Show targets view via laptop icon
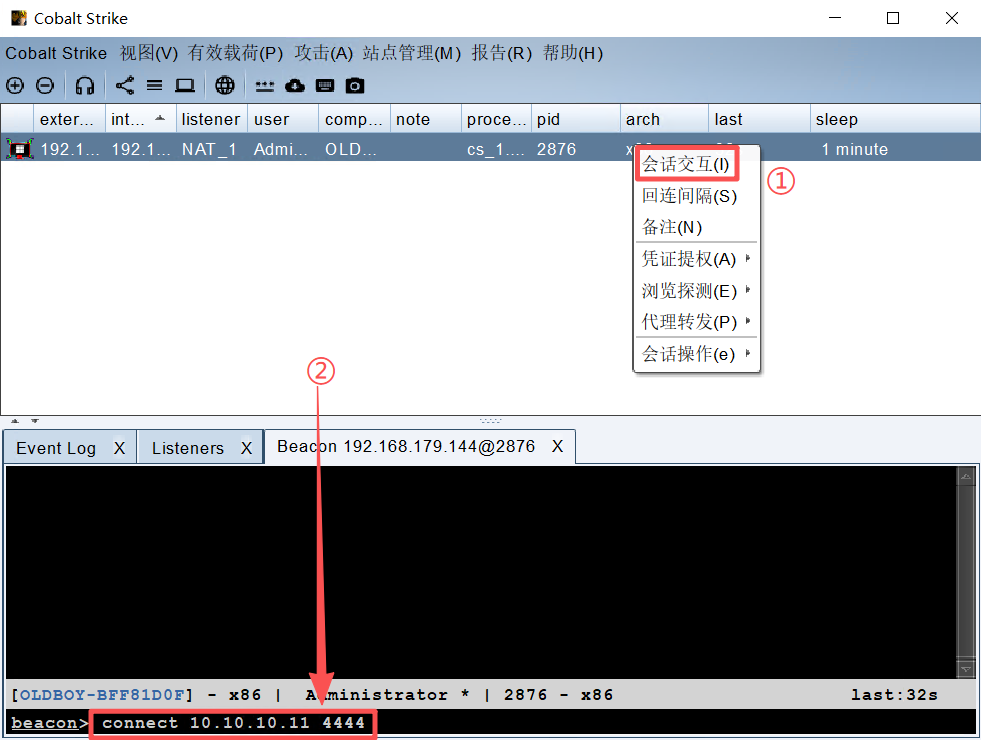The image size is (981, 740). pos(185,85)
